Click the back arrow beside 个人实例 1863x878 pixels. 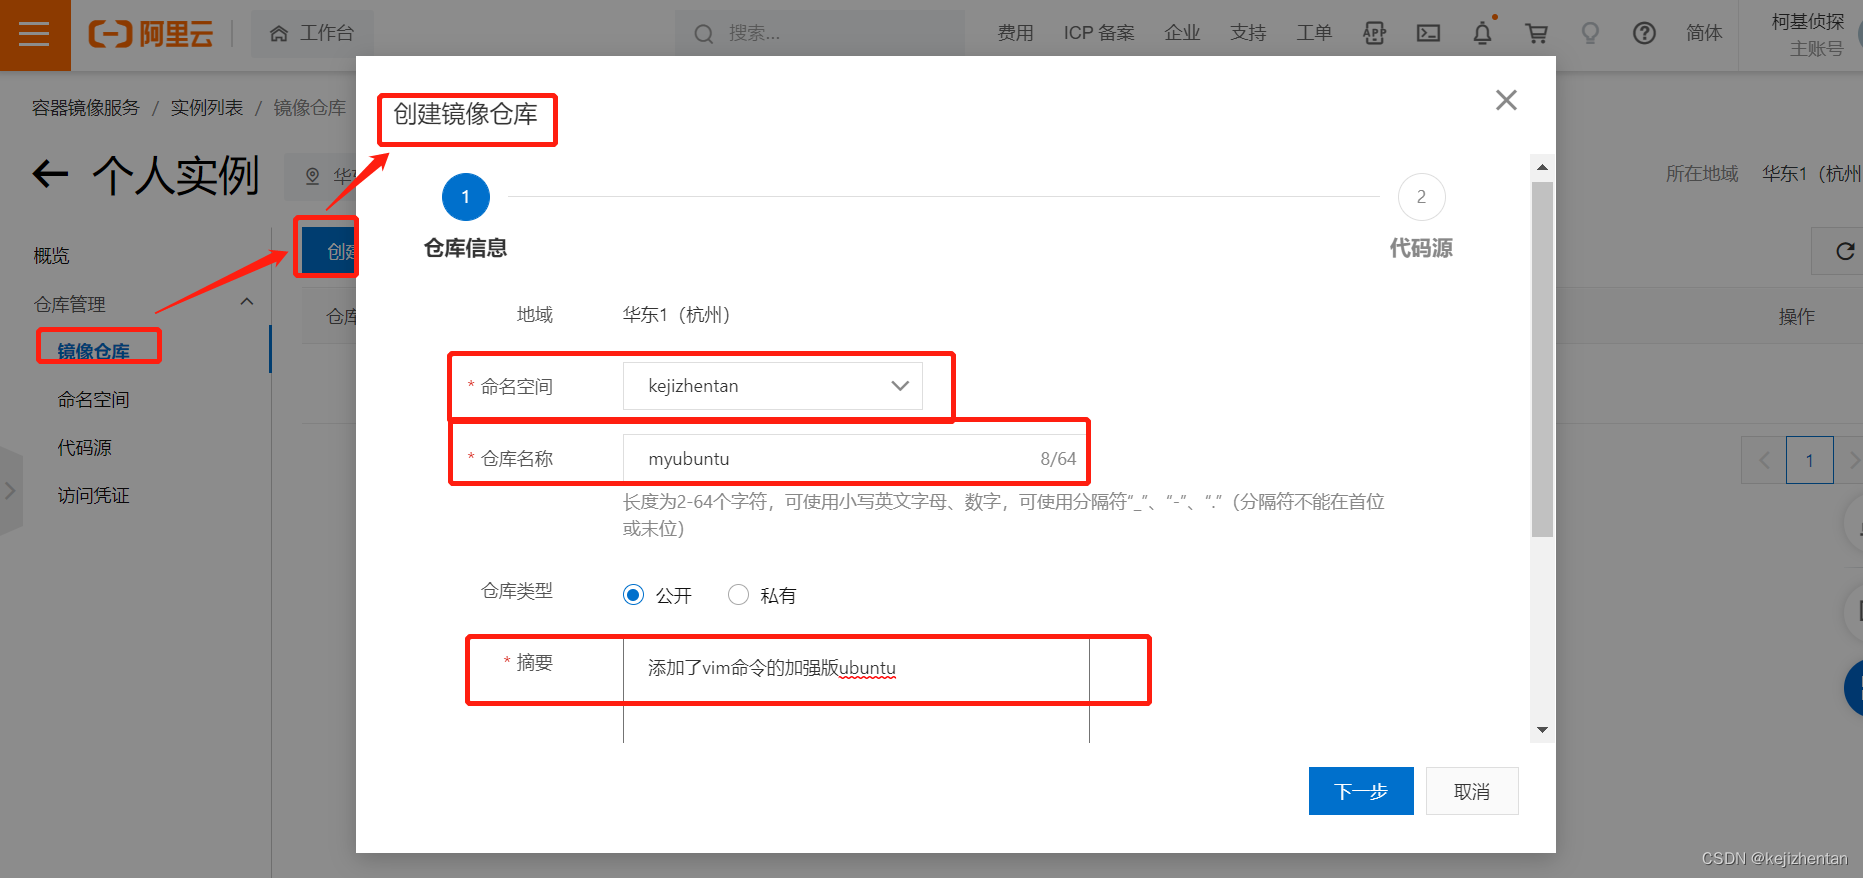(x=50, y=175)
